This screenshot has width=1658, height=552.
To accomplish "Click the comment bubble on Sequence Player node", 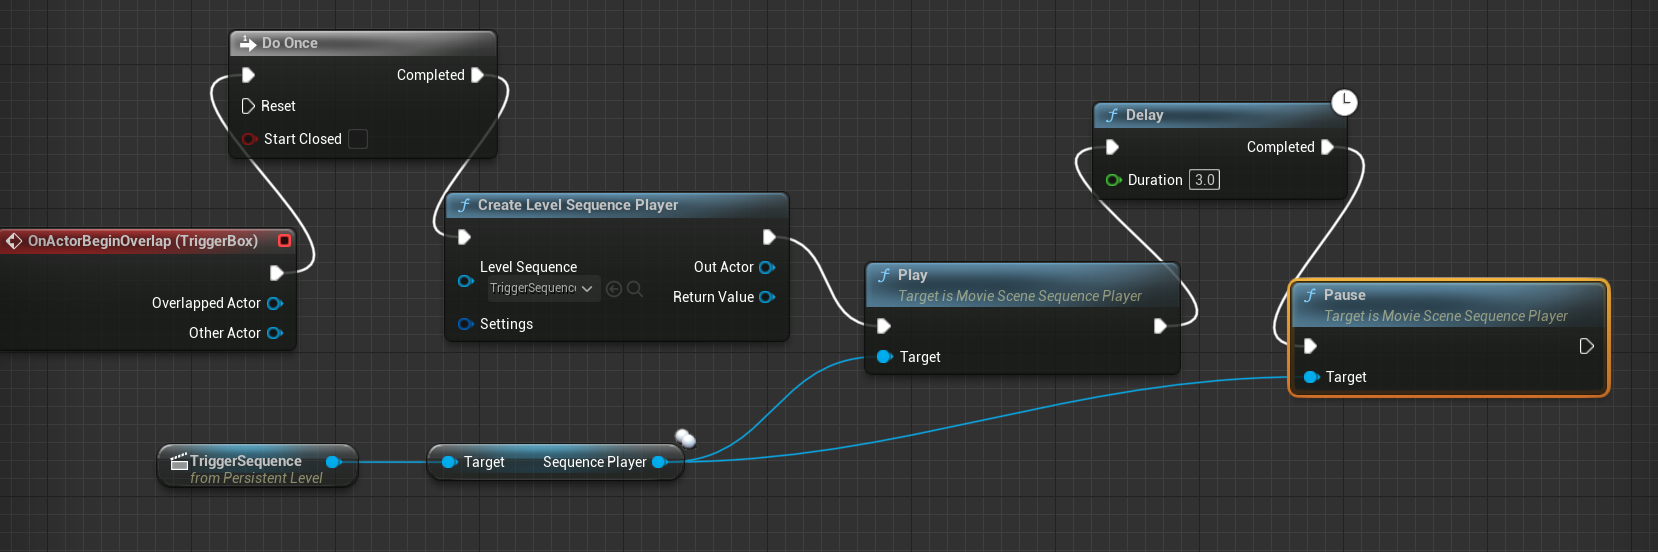I will 685,438.
